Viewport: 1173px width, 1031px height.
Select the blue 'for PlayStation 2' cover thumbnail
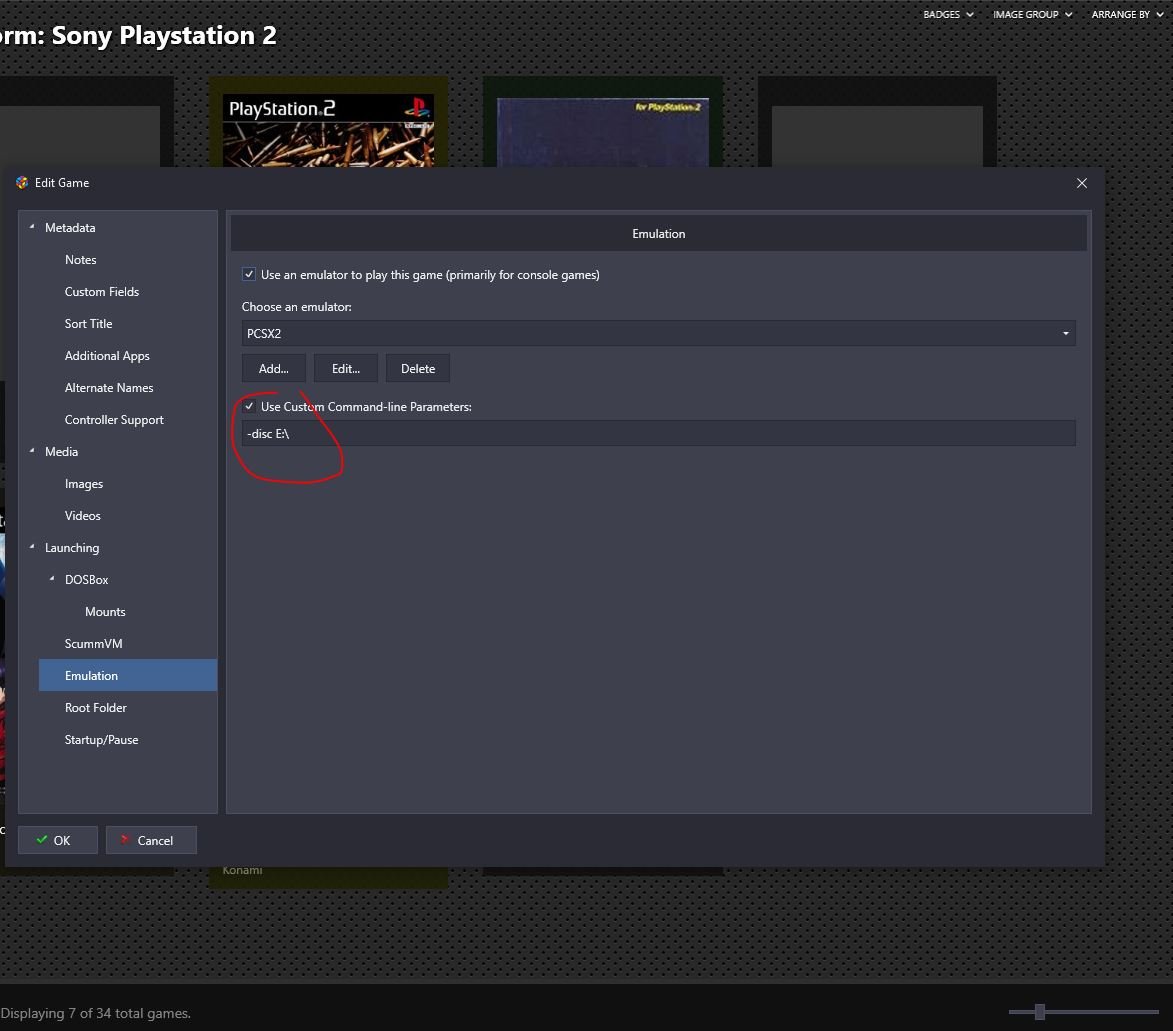pyautogui.click(x=603, y=132)
